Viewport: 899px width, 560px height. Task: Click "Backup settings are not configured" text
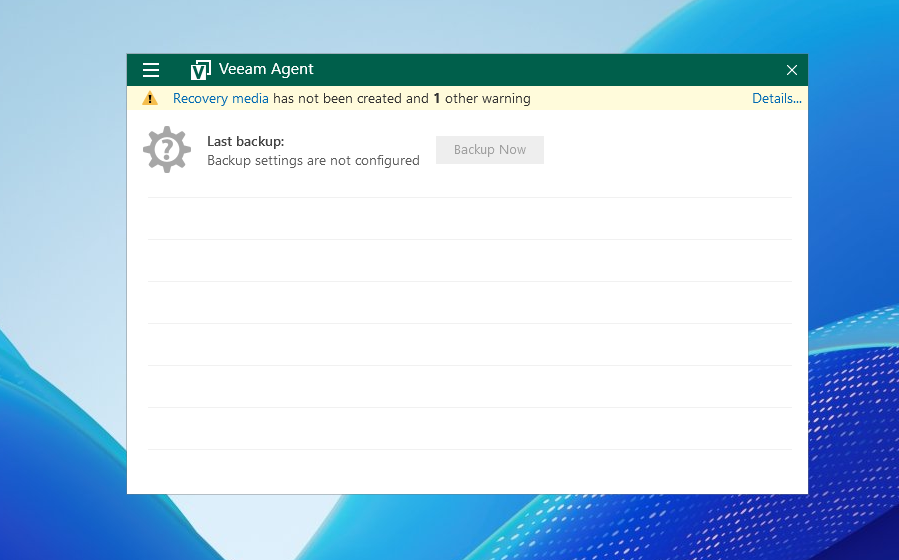(x=313, y=160)
